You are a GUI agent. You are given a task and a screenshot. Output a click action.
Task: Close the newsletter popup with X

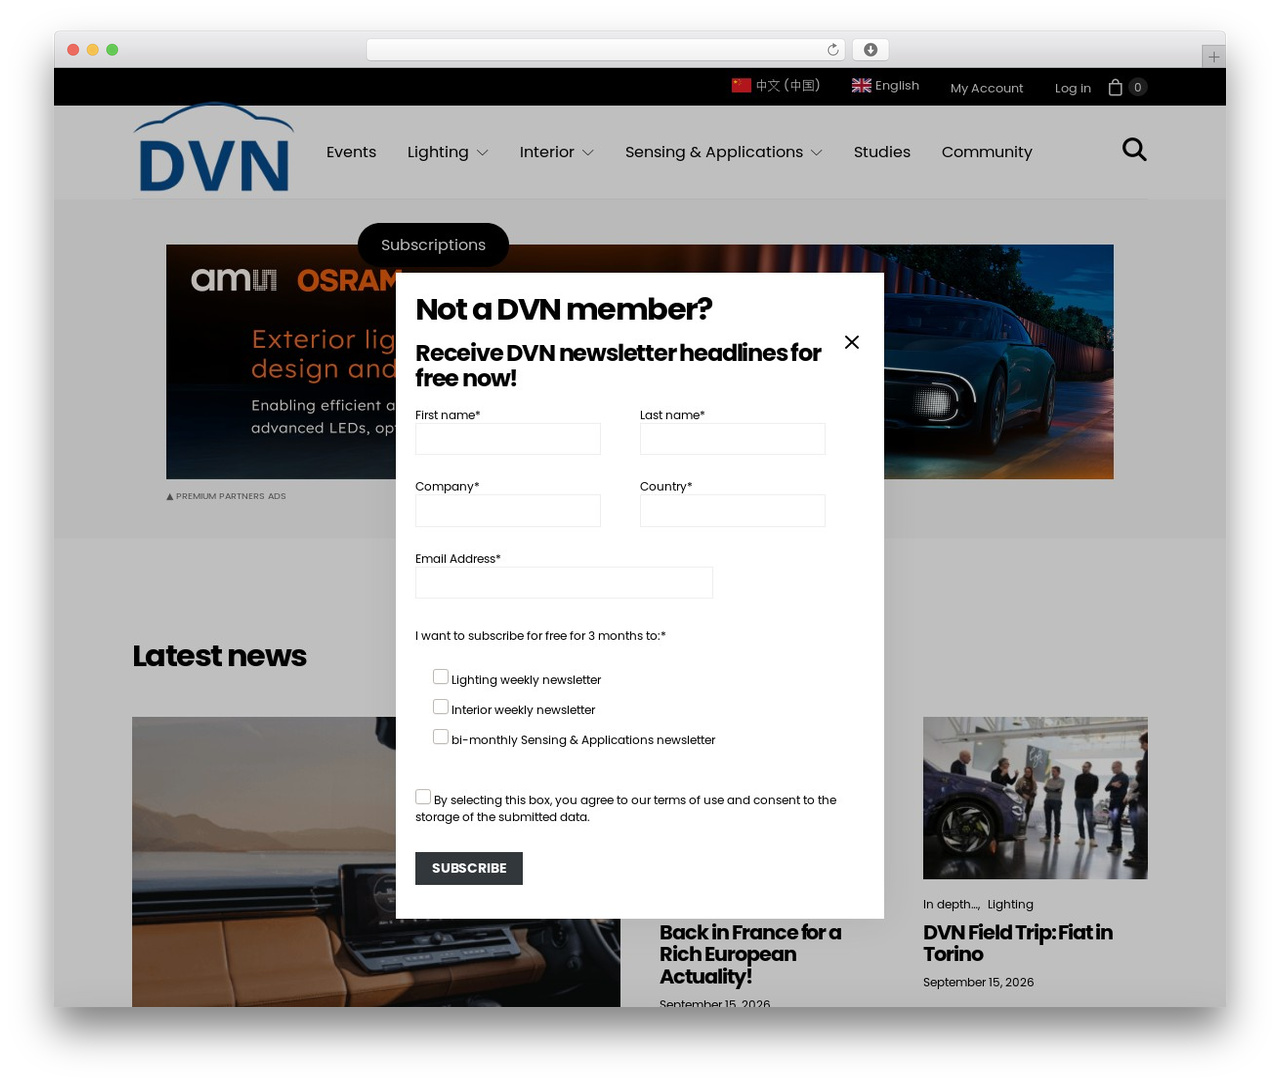[x=852, y=342]
